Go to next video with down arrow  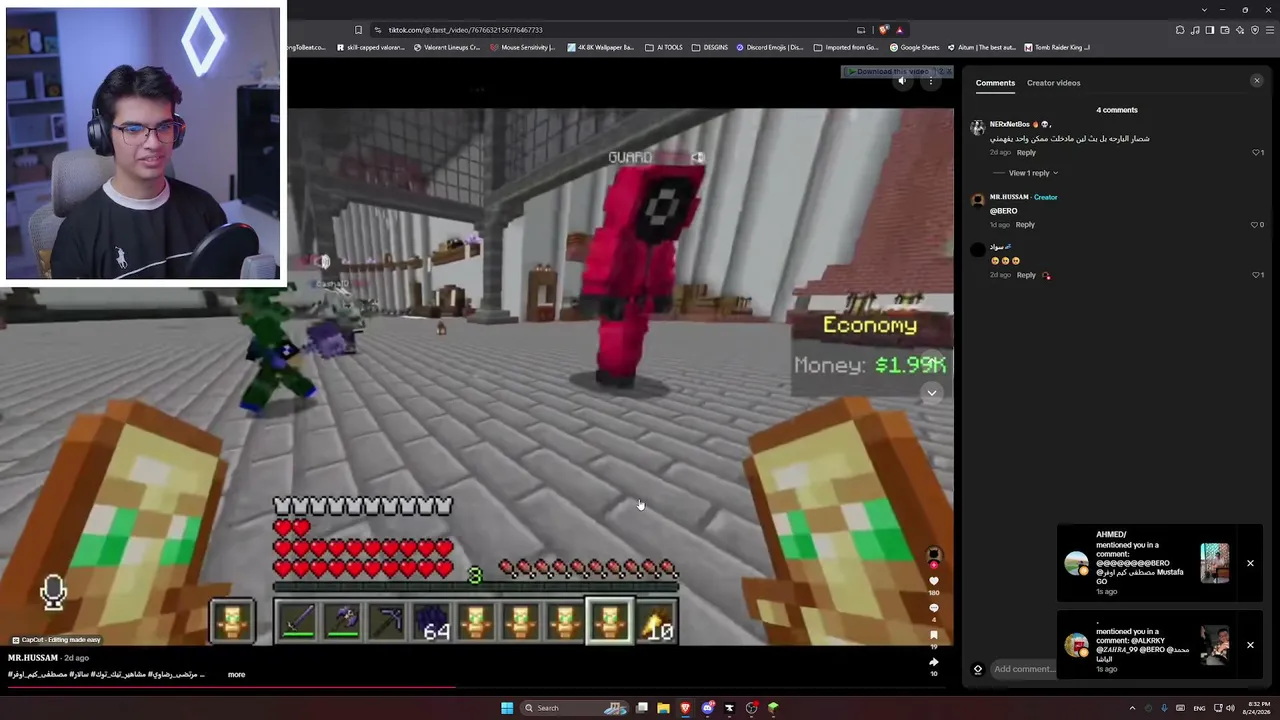[x=932, y=393]
